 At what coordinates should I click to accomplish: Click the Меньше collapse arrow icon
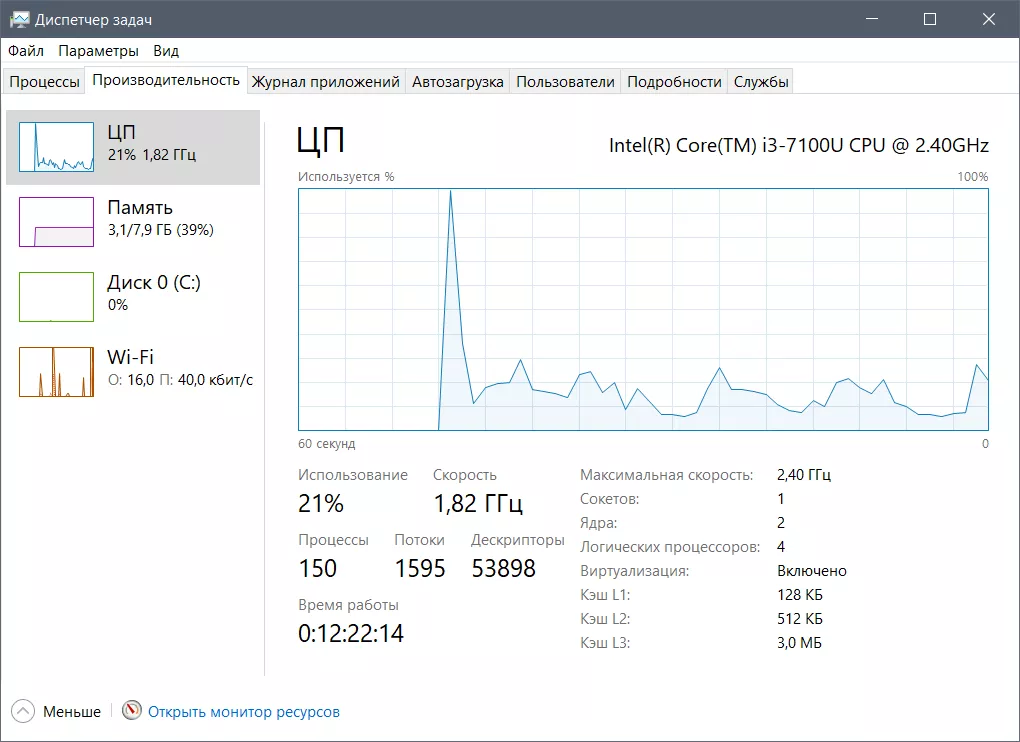pyautogui.click(x=23, y=711)
